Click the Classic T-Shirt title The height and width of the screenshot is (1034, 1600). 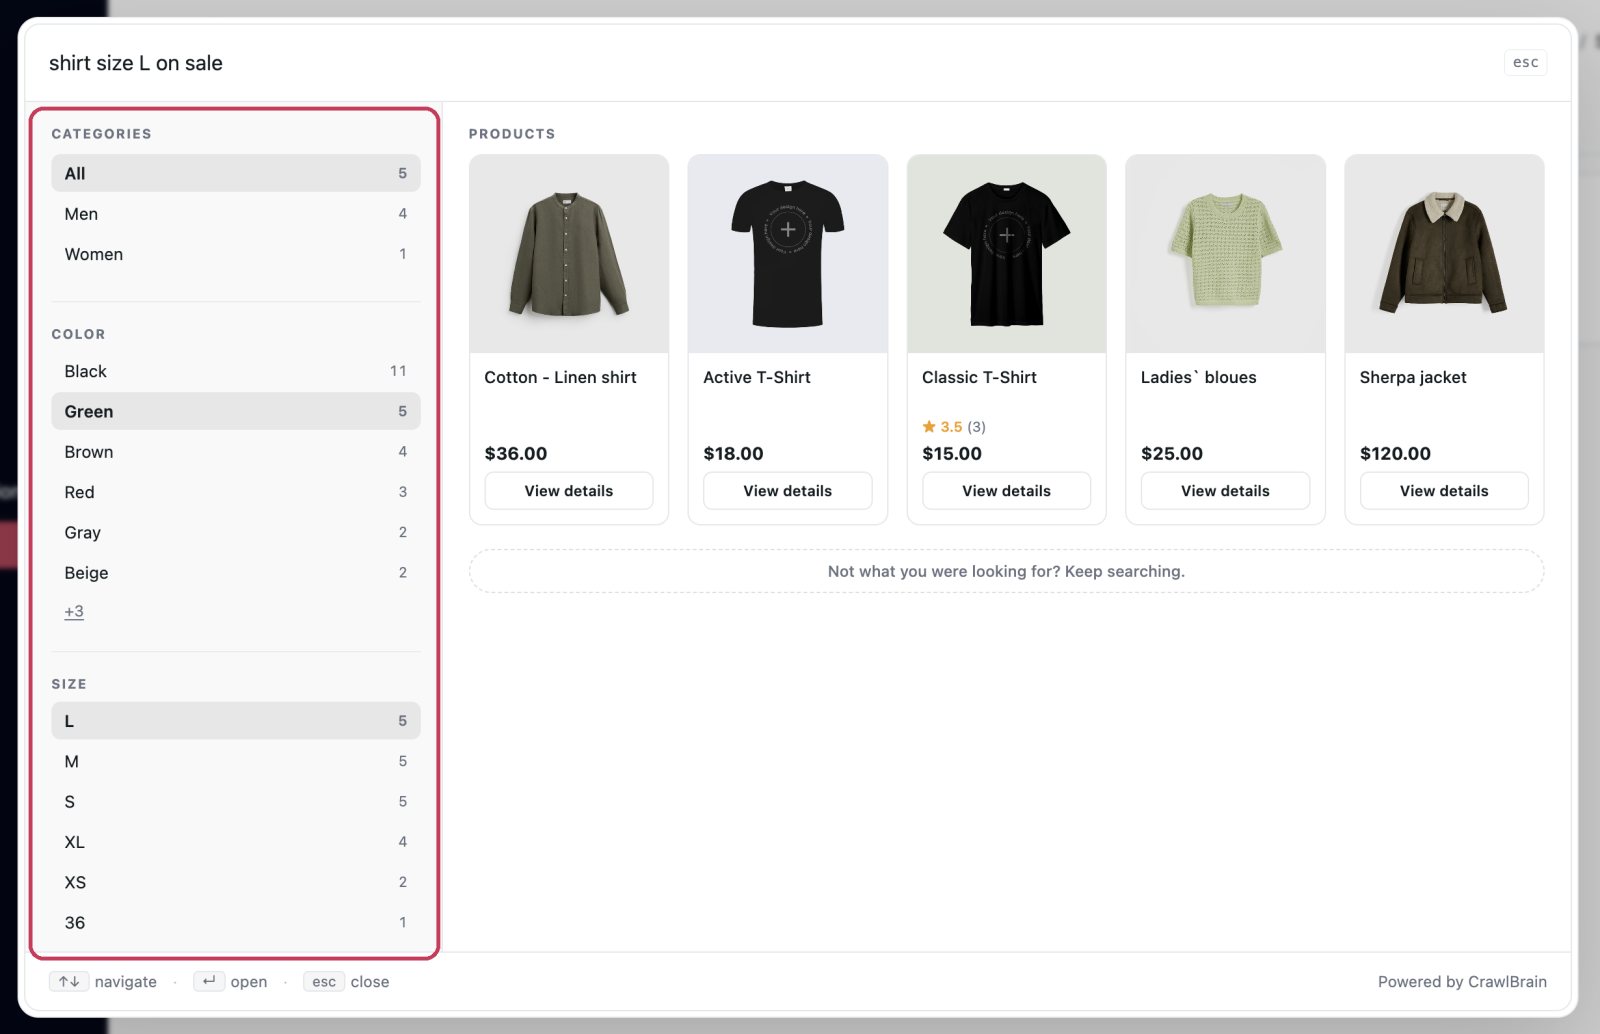pos(979,377)
